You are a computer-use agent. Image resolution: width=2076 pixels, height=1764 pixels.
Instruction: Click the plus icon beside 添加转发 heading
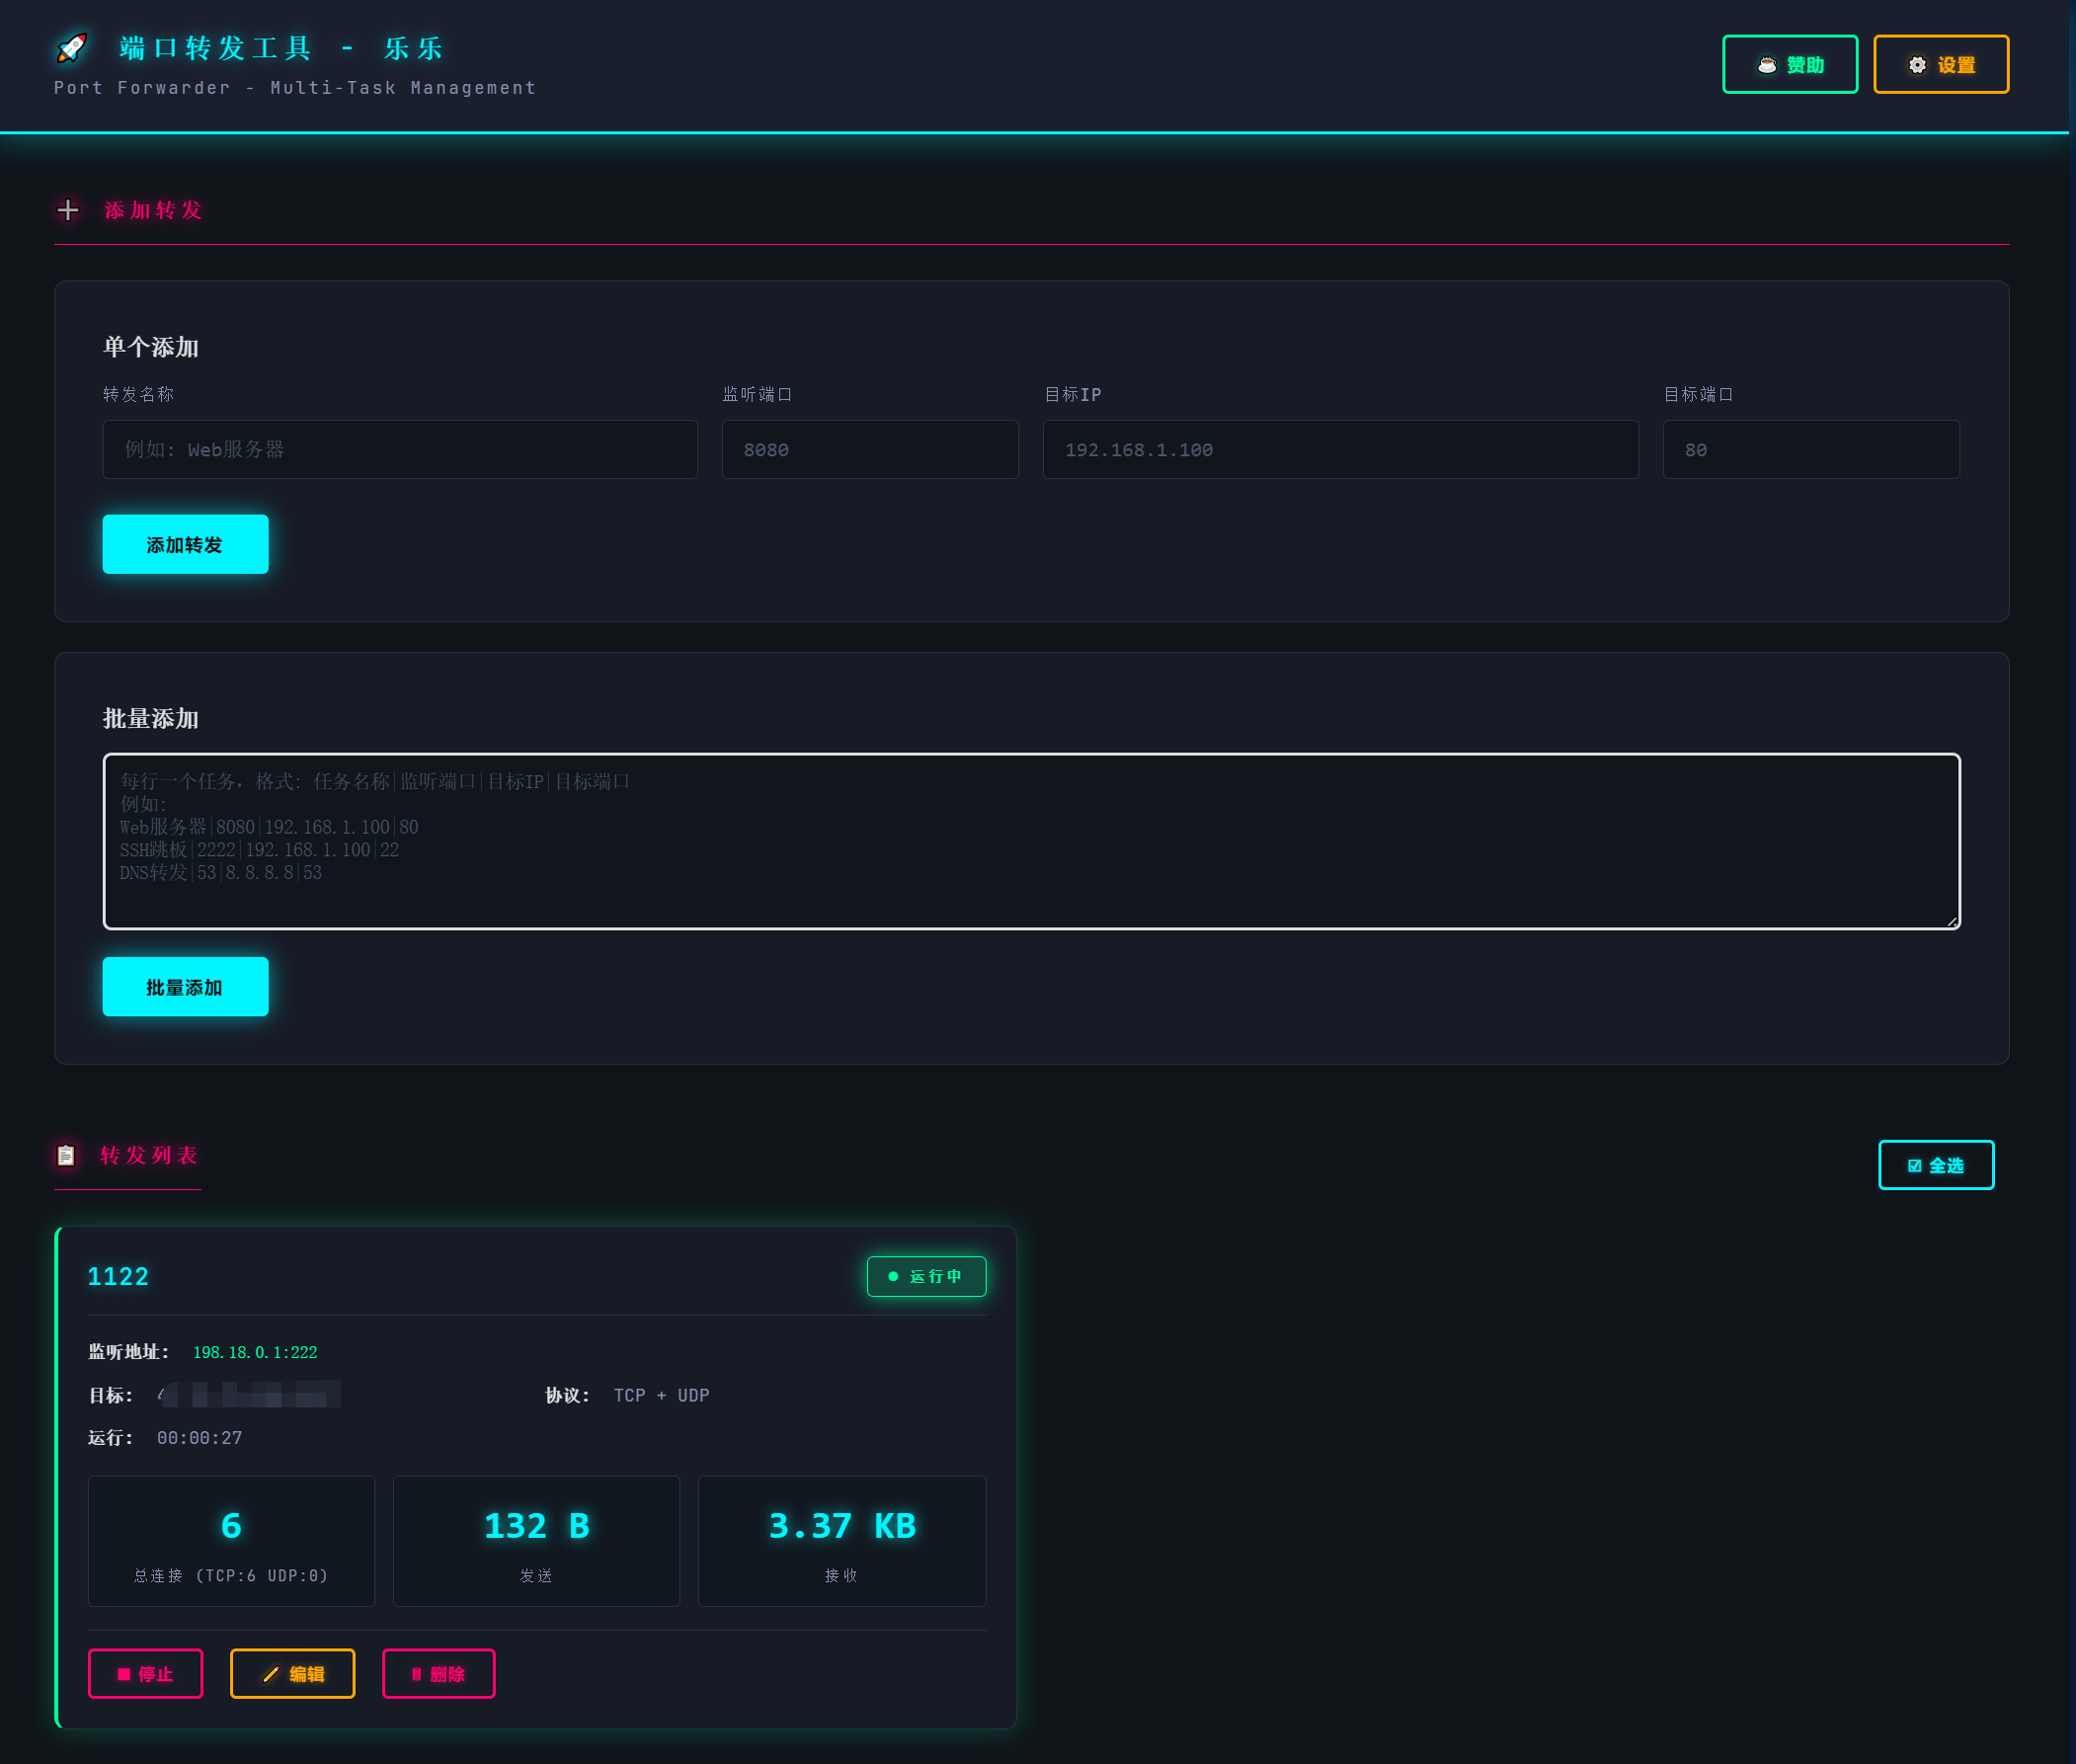tap(68, 211)
